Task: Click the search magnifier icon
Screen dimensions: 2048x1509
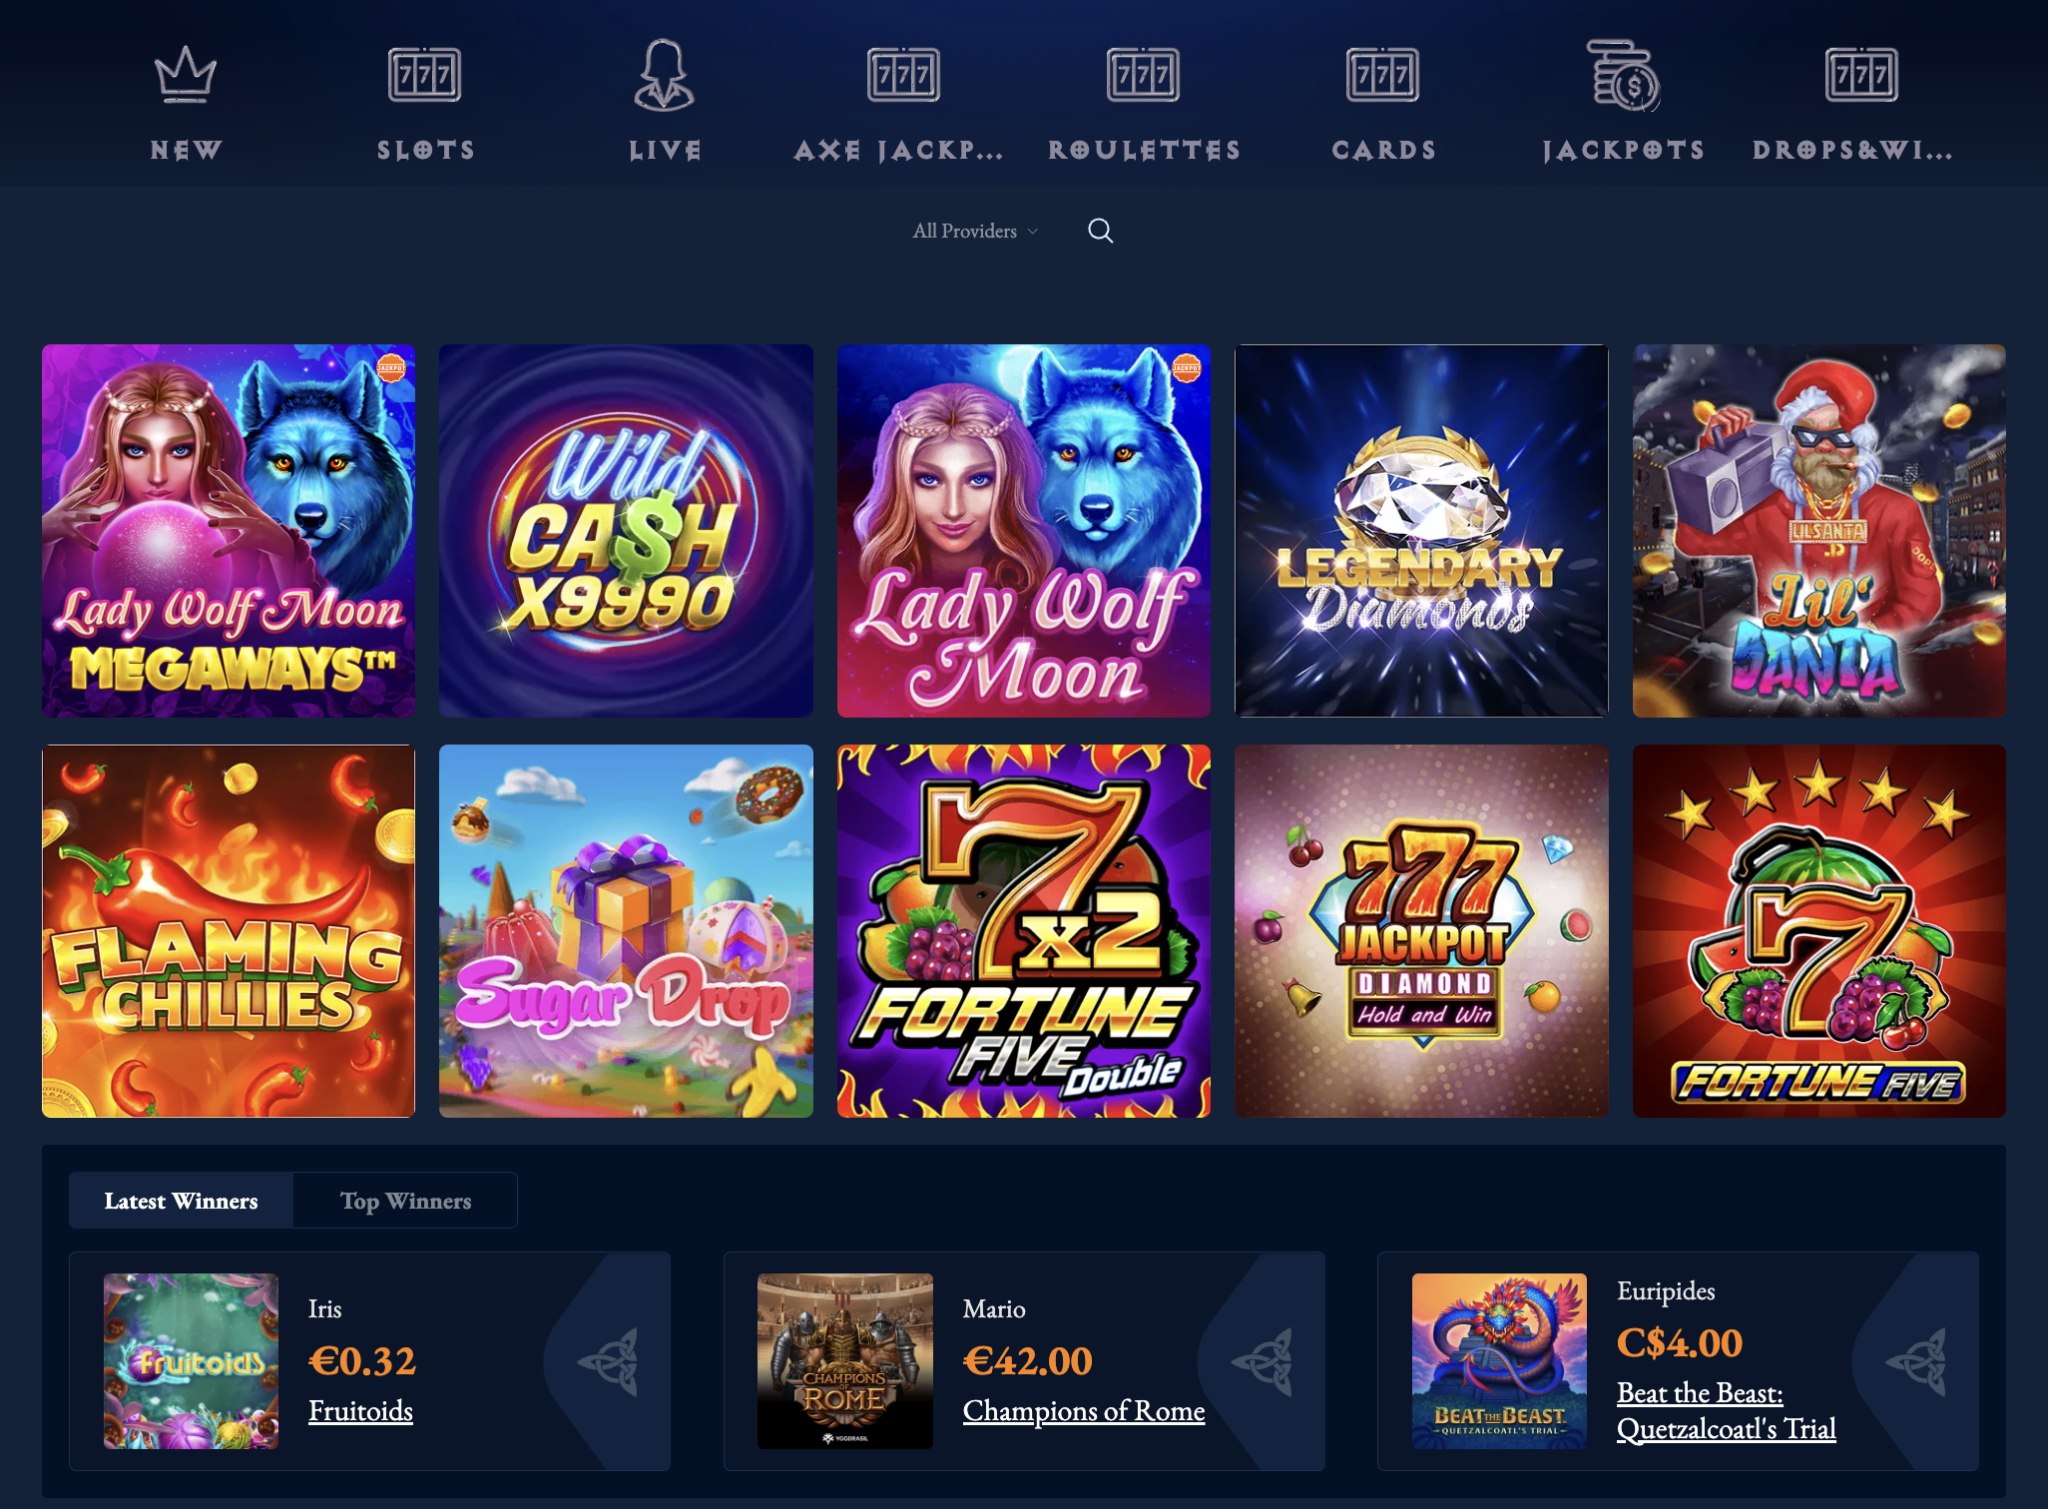Action: pyautogui.click(x=1100, y=231)
